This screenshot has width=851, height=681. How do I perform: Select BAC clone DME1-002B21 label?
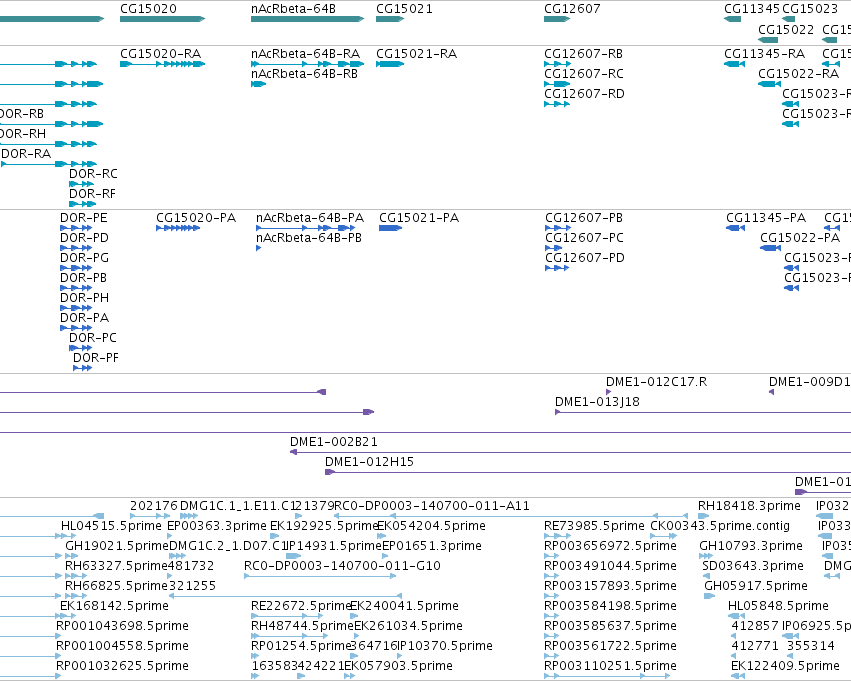(334, 442)
